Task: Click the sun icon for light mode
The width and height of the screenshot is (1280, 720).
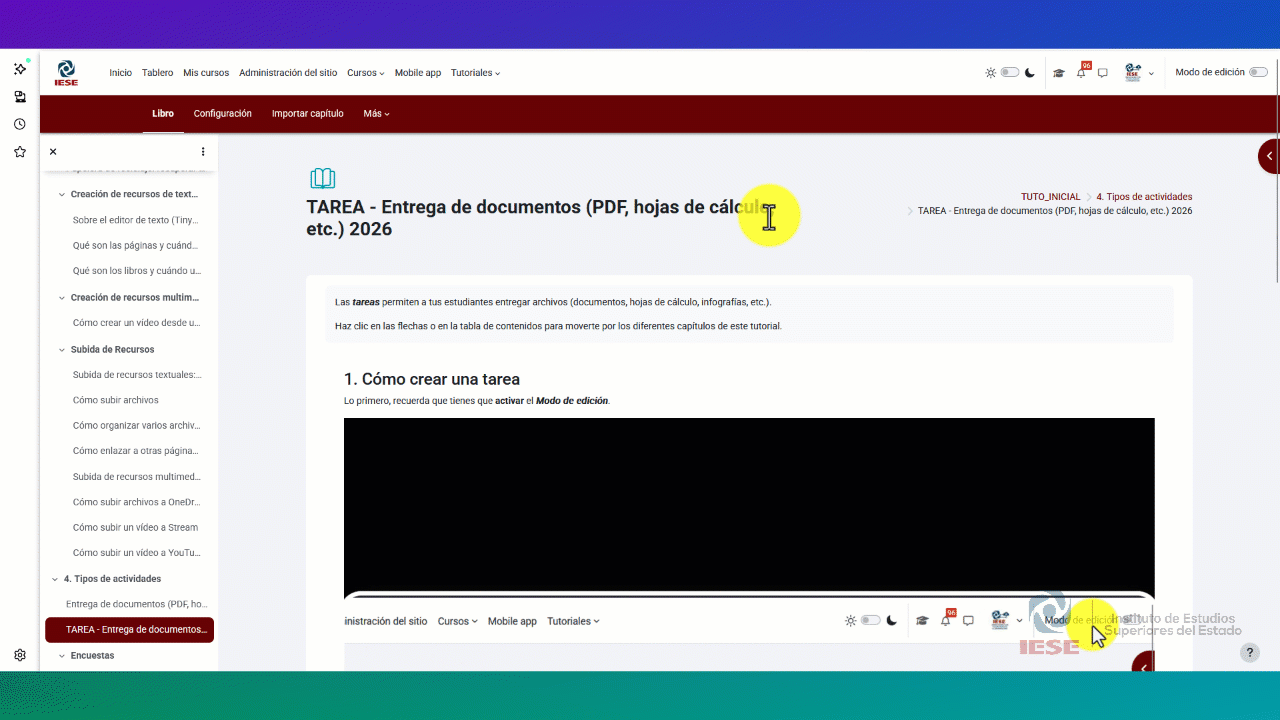Action: tap(990, 72)
